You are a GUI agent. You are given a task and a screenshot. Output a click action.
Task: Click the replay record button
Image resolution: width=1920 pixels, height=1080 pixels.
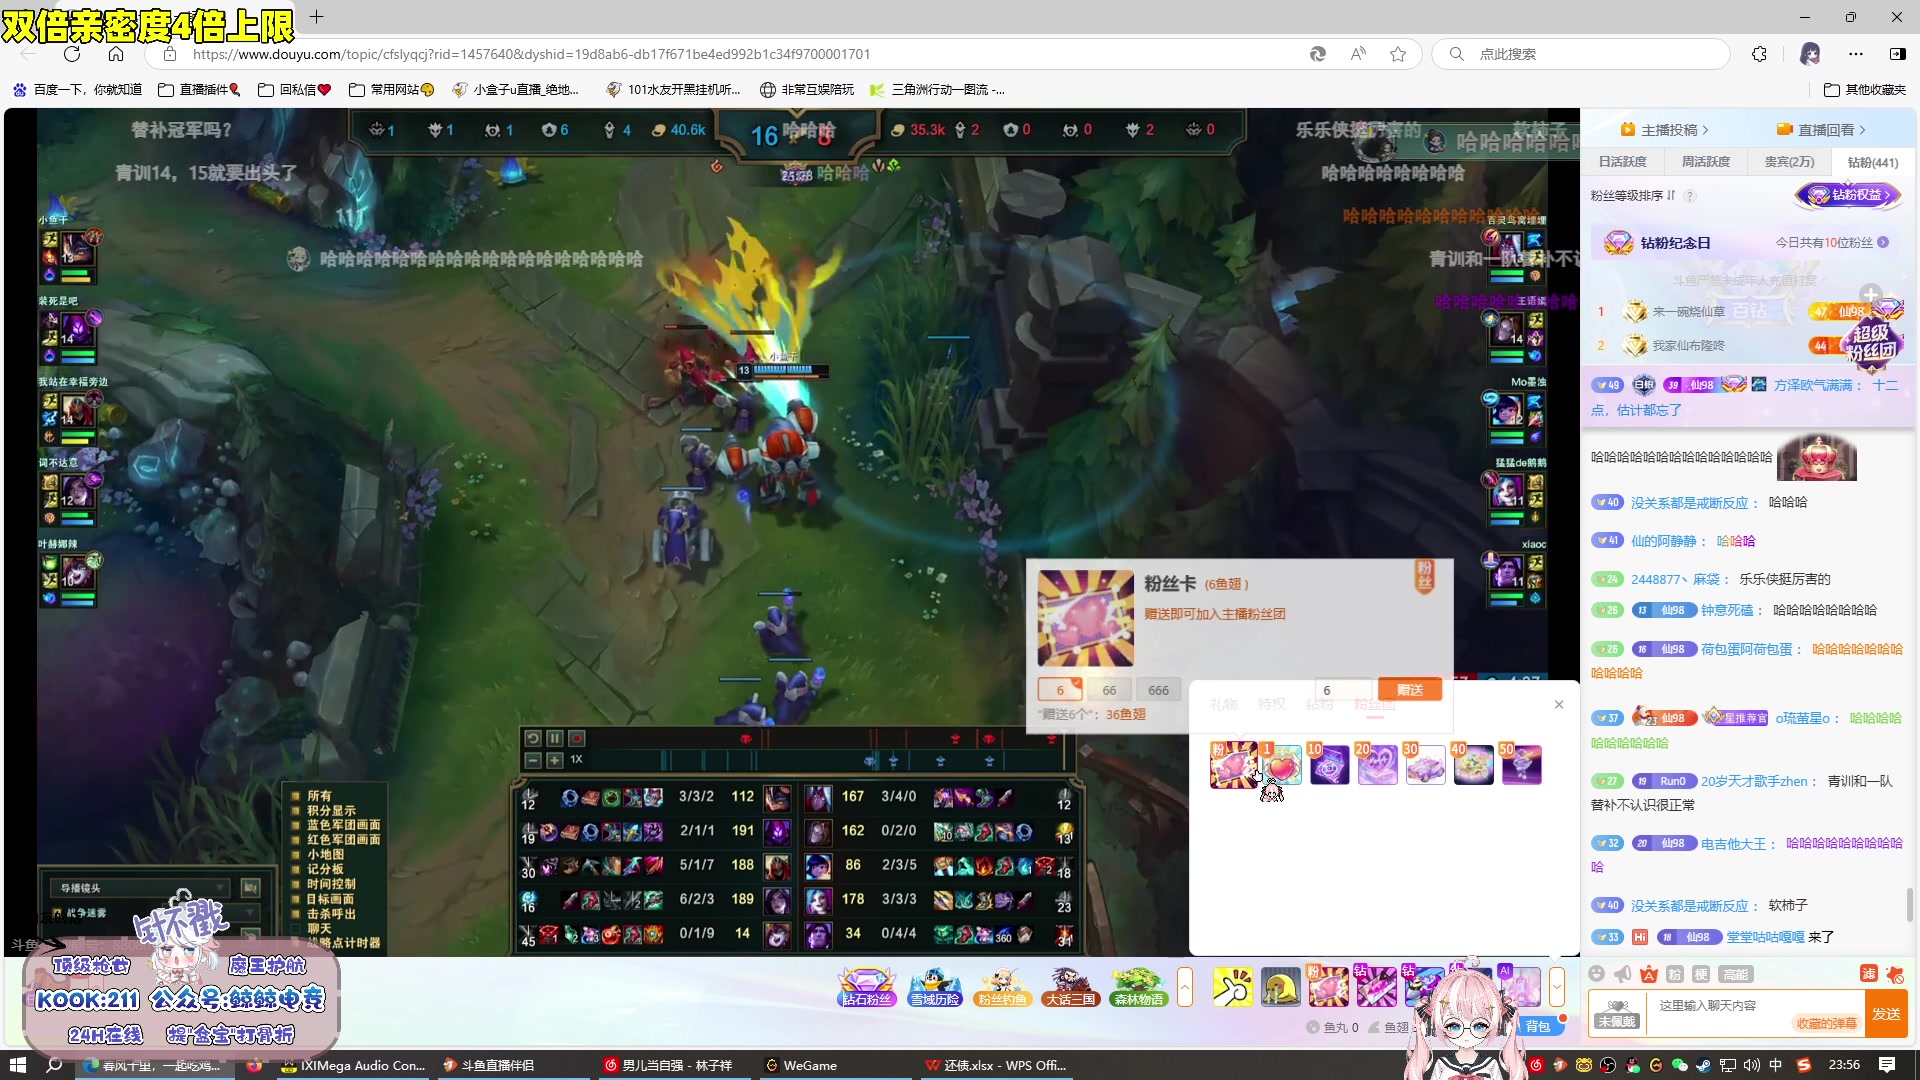[x=577, y=739]
